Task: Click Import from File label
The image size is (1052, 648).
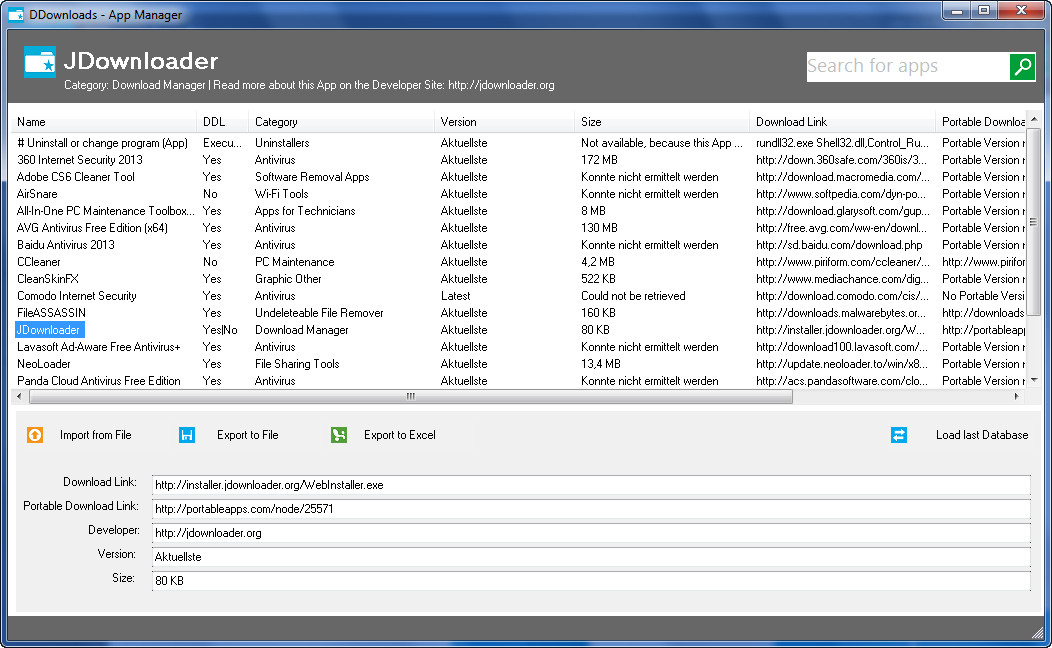Action: point(95,435)
